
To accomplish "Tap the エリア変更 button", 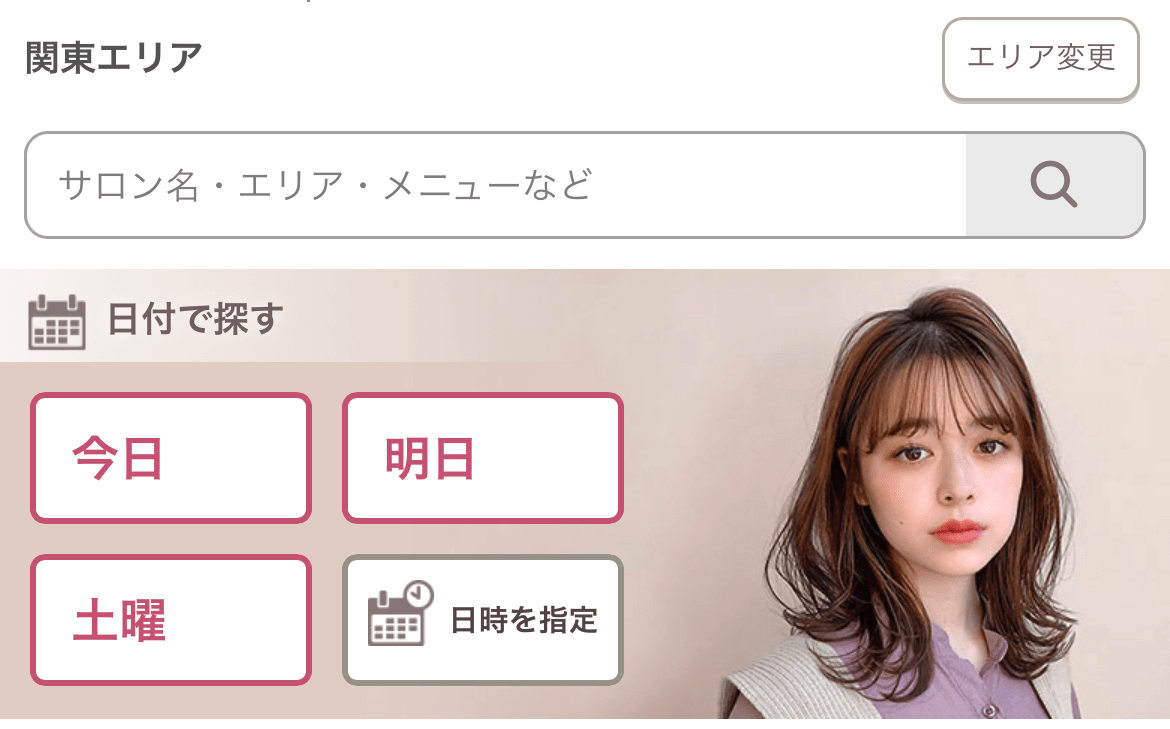I will (x=1040, y=58).
